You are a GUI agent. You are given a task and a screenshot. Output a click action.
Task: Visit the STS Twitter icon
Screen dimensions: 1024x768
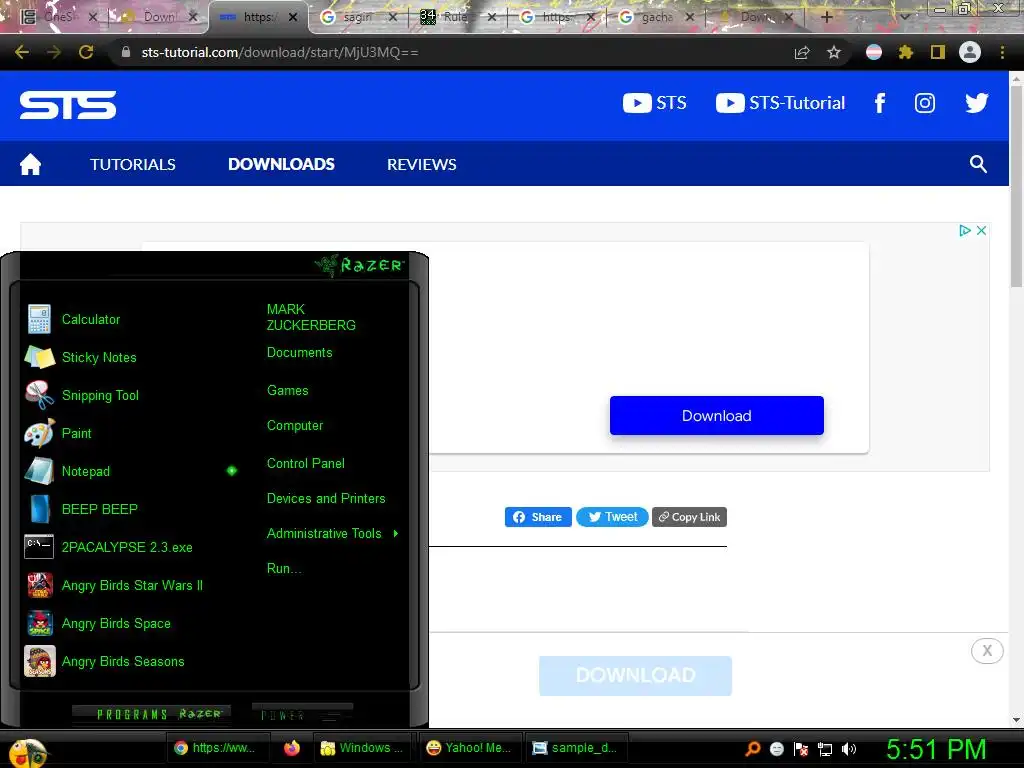976,103
